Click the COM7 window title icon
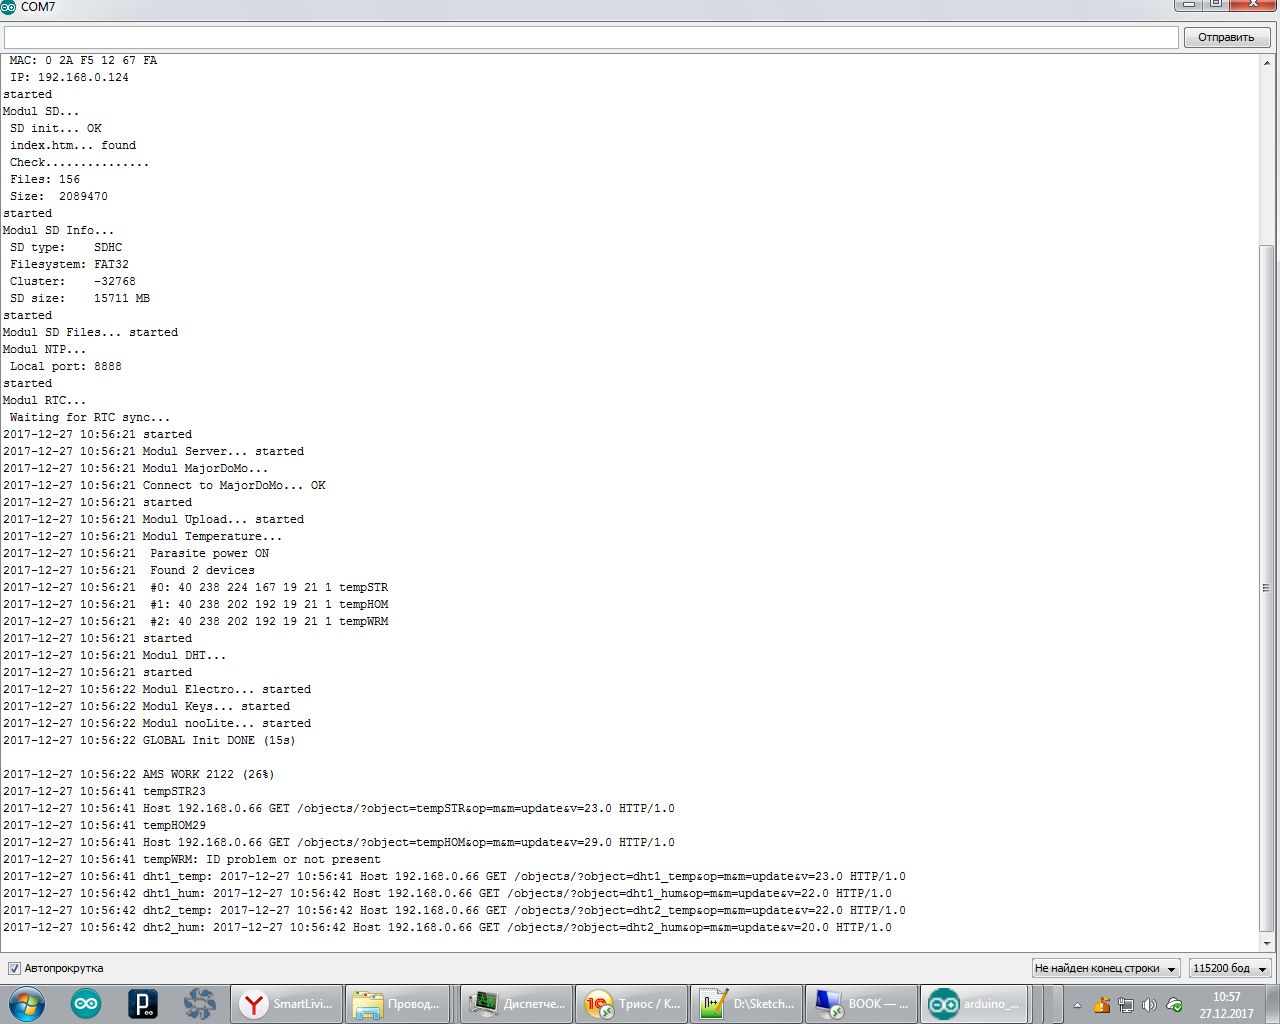The width and height of the screenshot is (1280, 1024). coord(9,7)
